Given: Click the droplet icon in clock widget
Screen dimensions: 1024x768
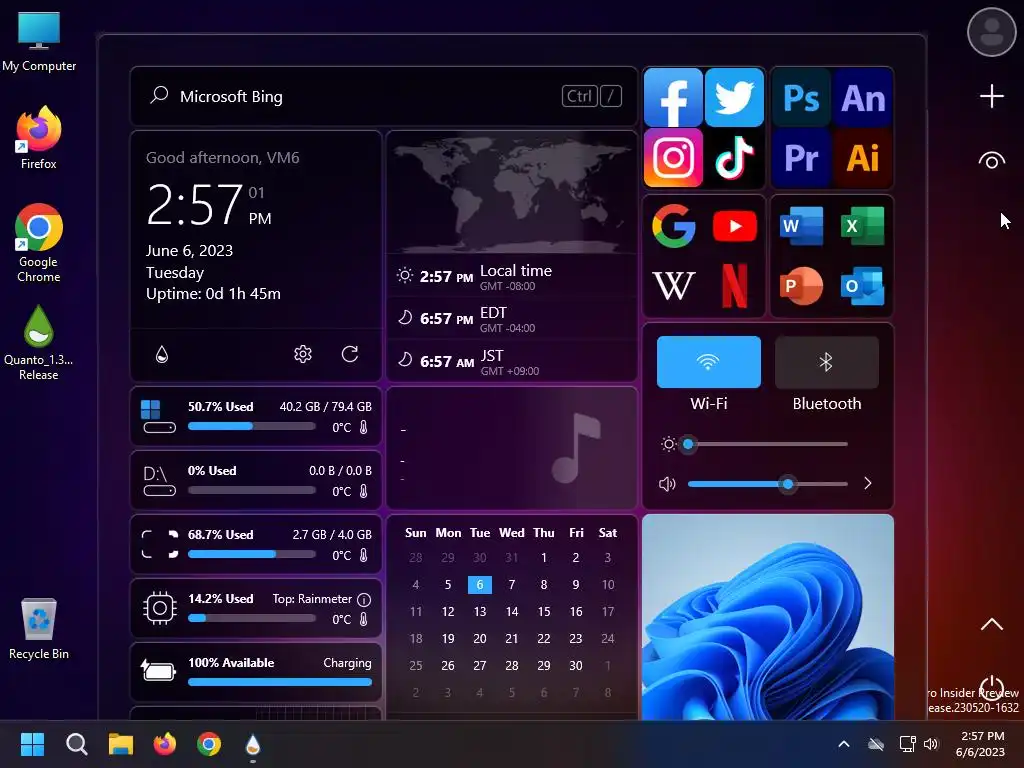Looking at the screenshot, I should [x=162, y=354].
